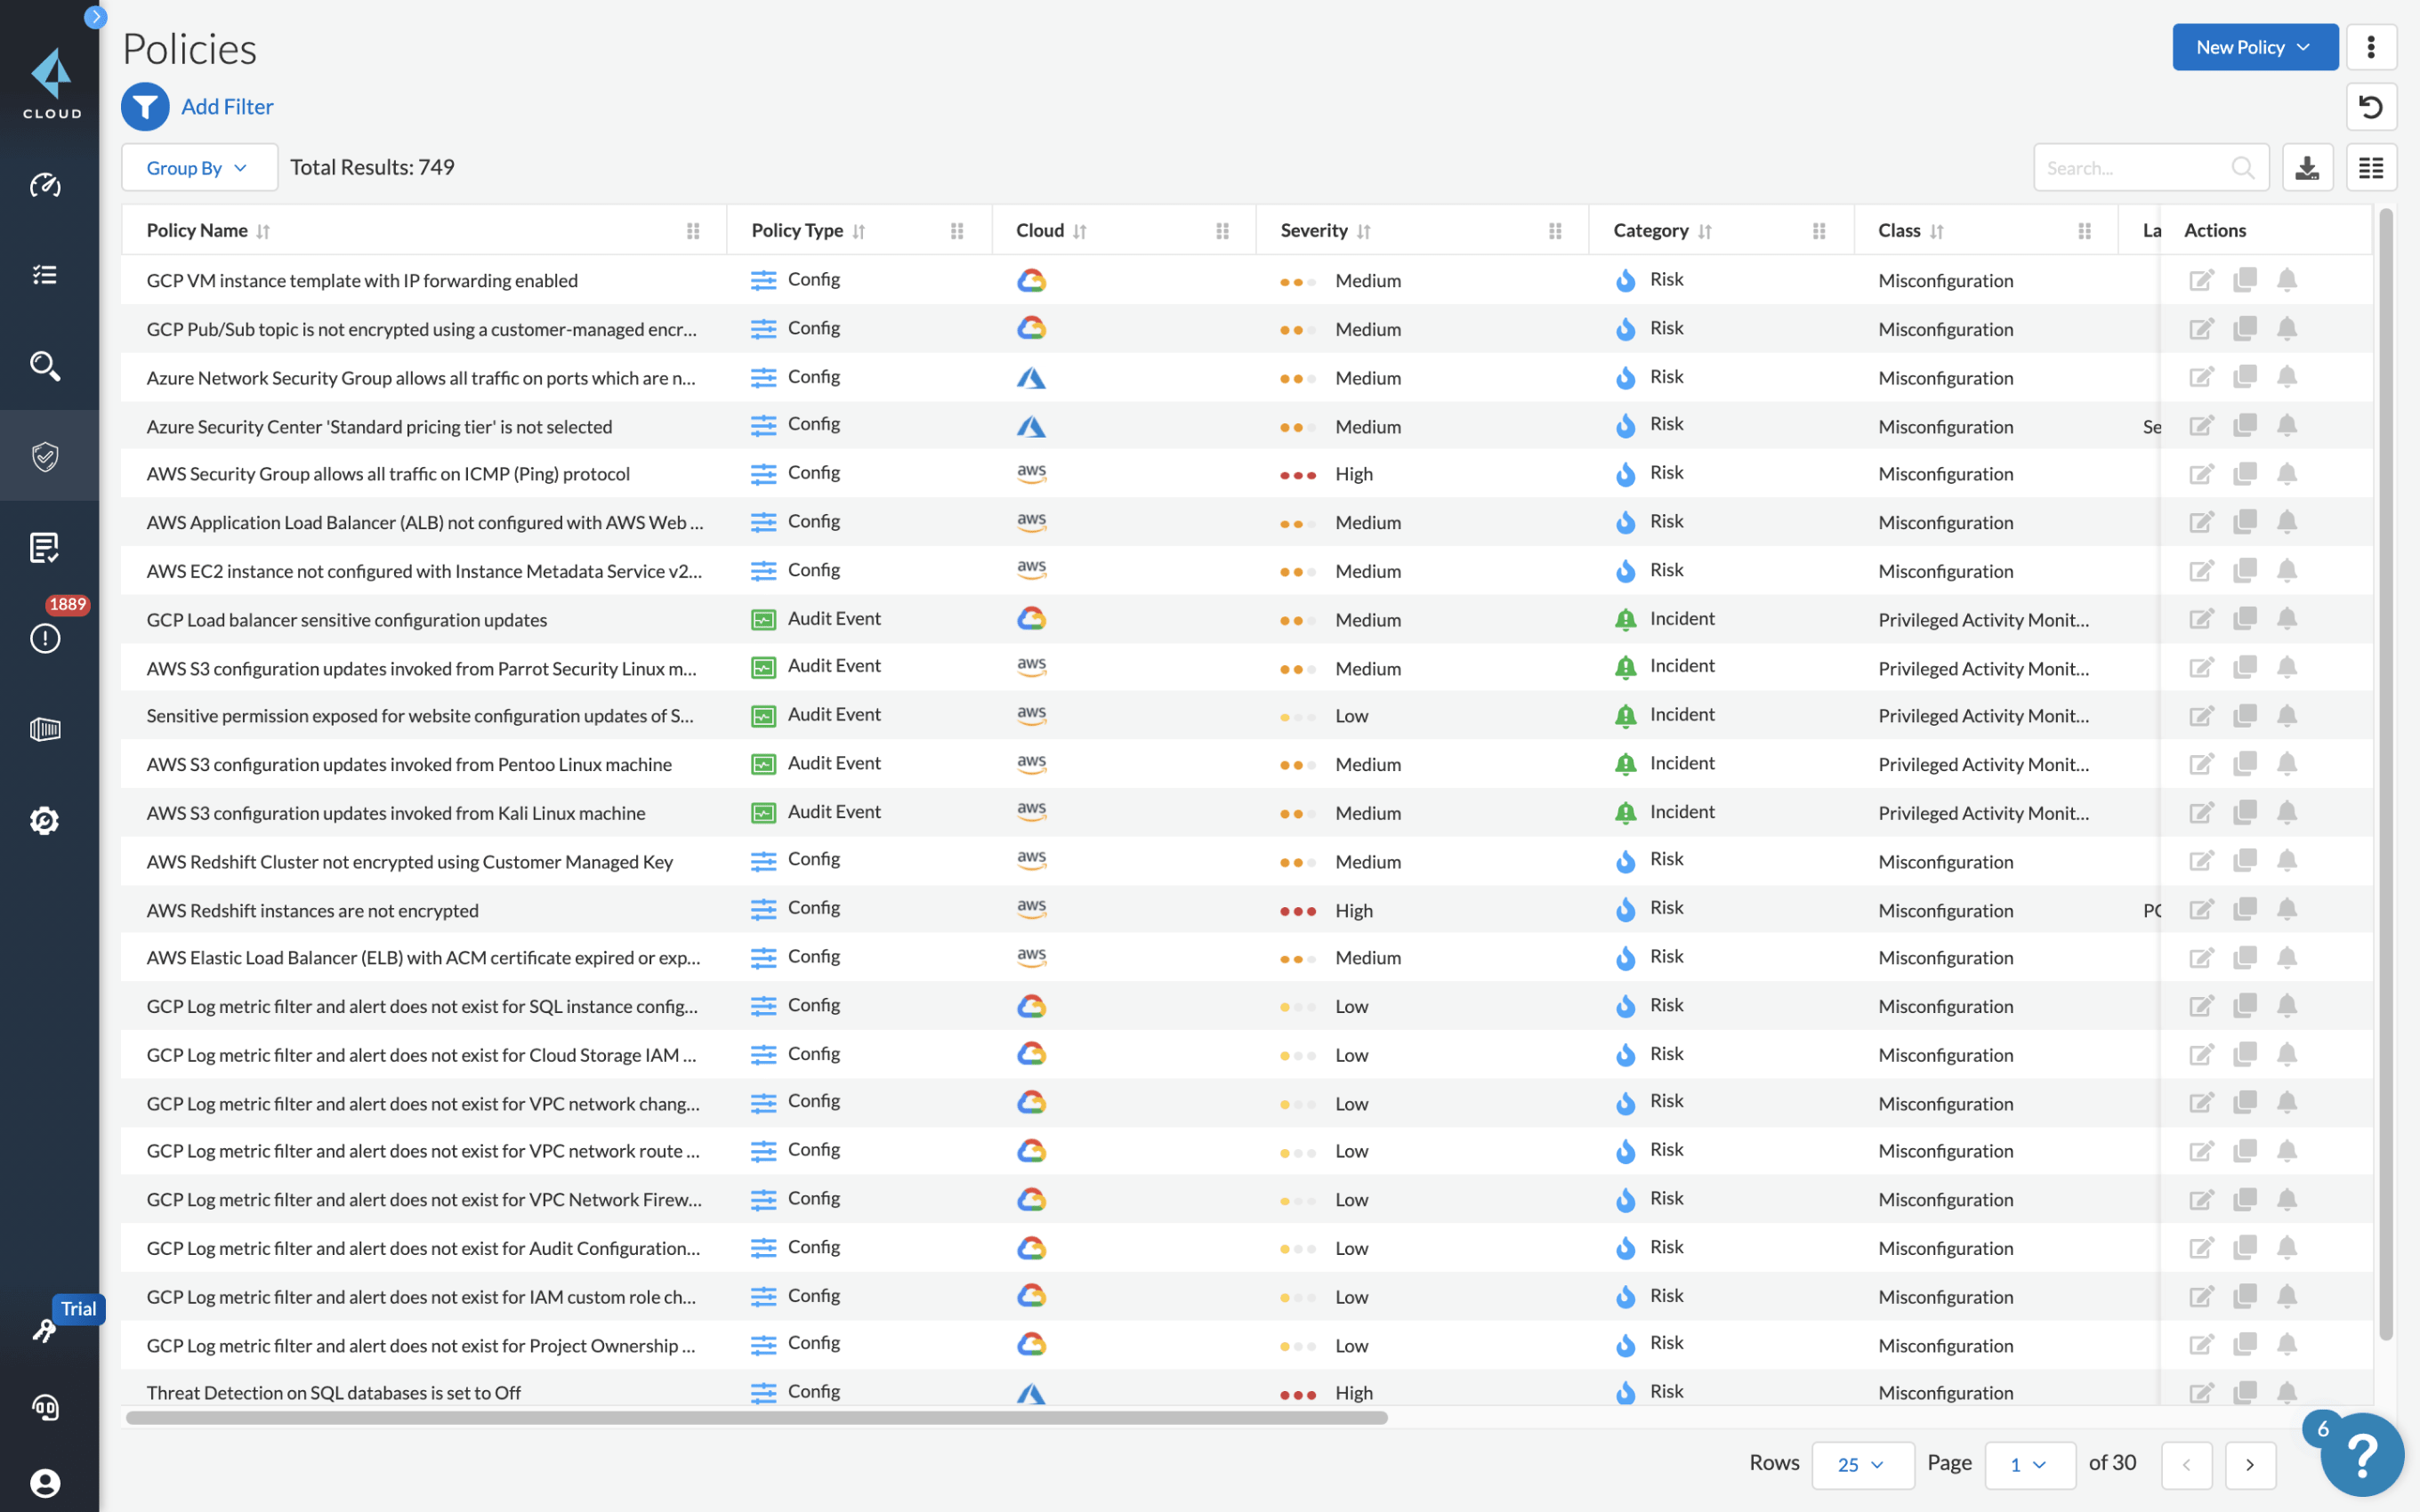Click the previous page navigation arrow
2420x1512 pixels.
2185,1463
